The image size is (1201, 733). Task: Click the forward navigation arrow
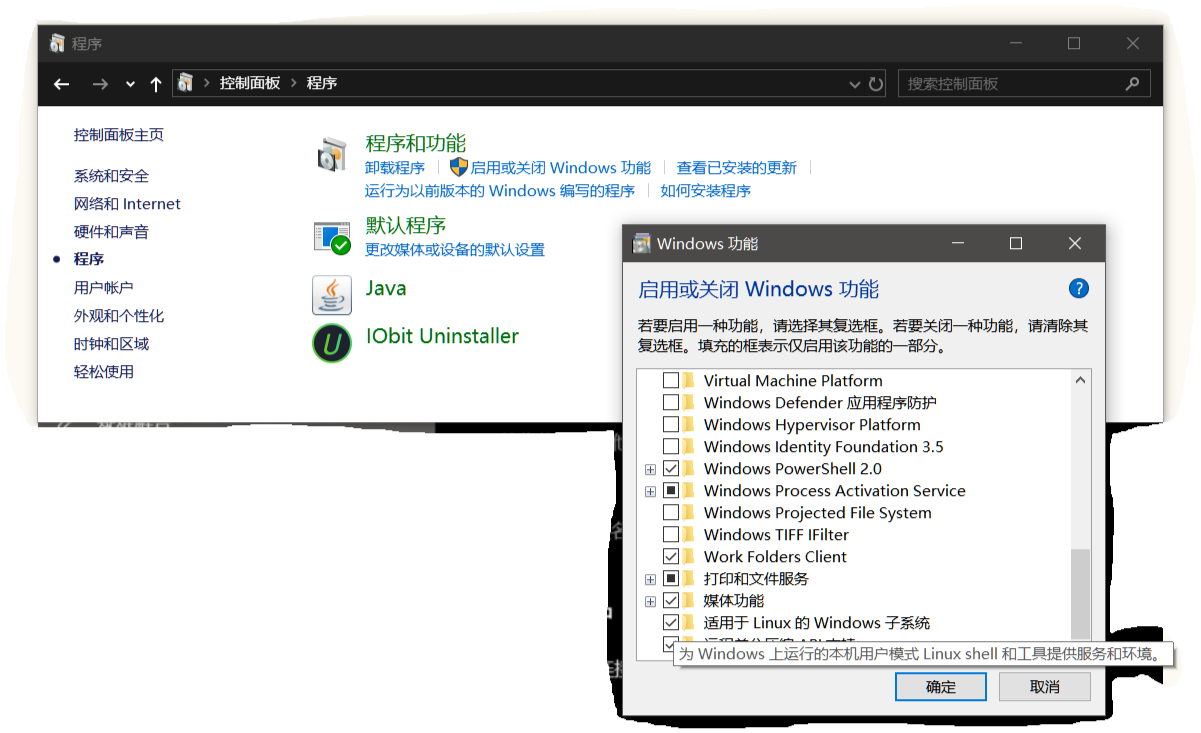tap(100, 84)
